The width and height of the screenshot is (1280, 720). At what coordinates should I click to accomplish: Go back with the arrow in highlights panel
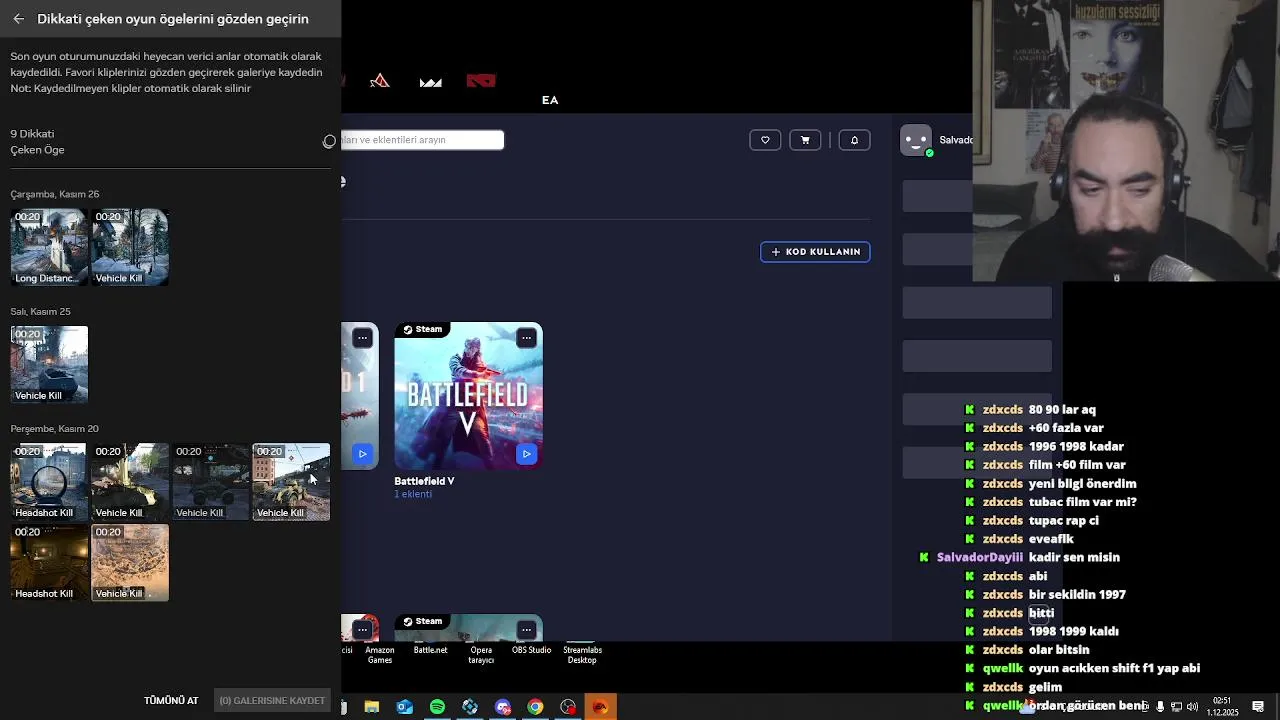(18, 19)
